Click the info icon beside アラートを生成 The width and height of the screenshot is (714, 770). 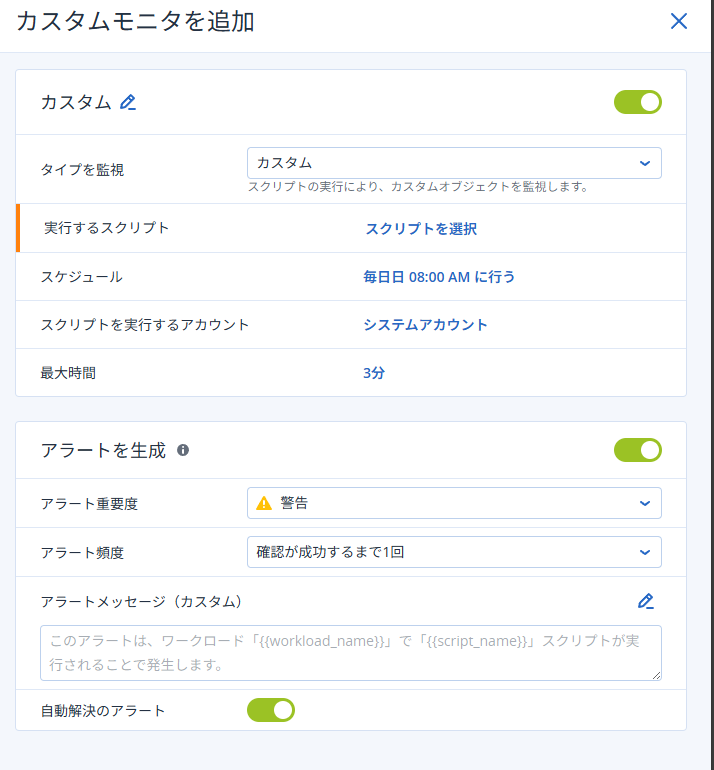(183, 450)
